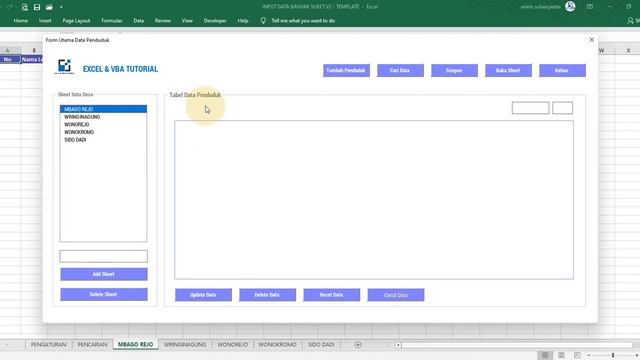Open the Developer ribbon tab
The image size is (640, 360).
(x=215, y=20)
